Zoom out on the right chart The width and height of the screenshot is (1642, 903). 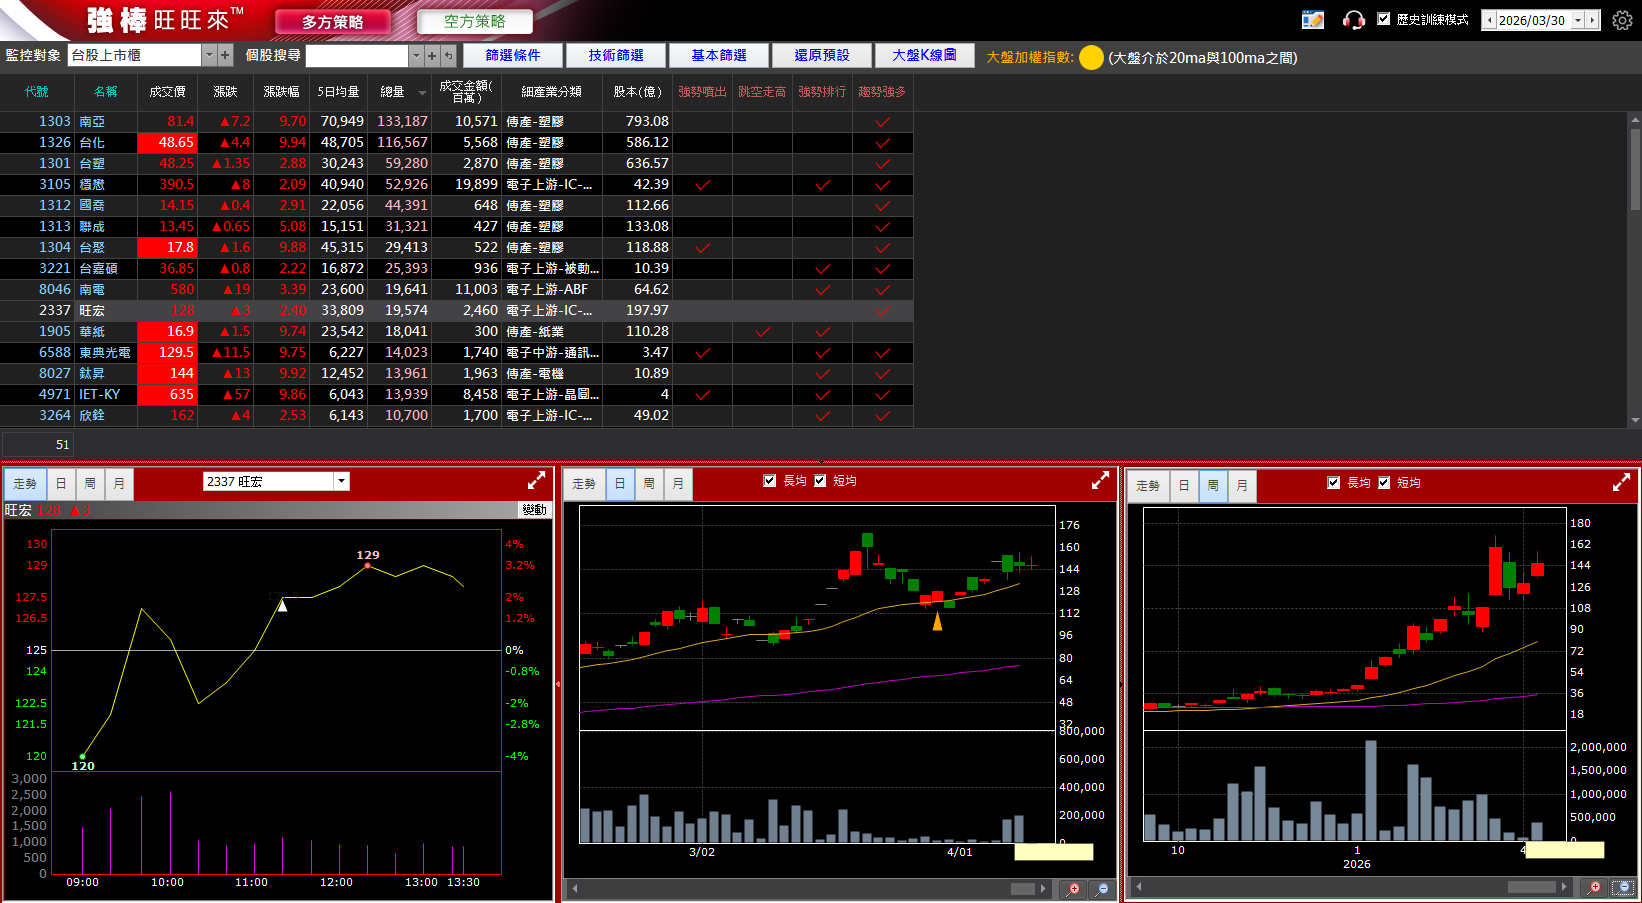pyautogui.click(x=1623, y=887)
